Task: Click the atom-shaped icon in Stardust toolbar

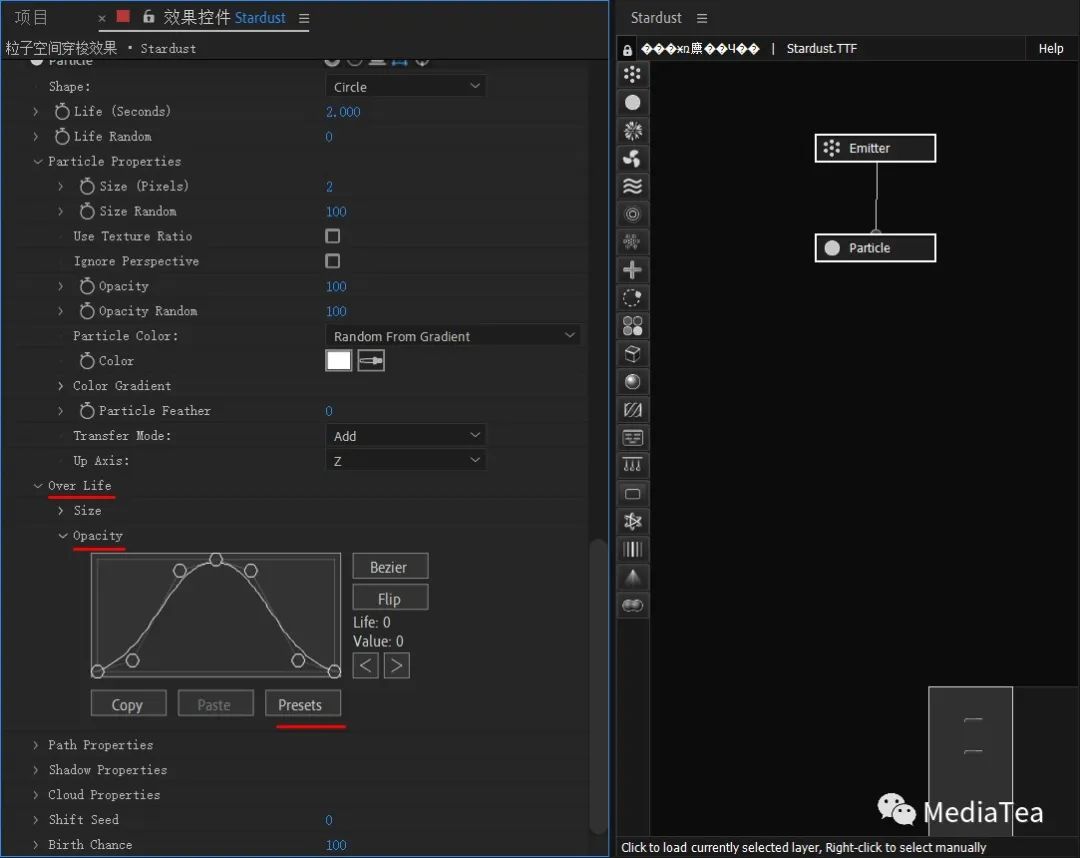Action: pos(632,521)
